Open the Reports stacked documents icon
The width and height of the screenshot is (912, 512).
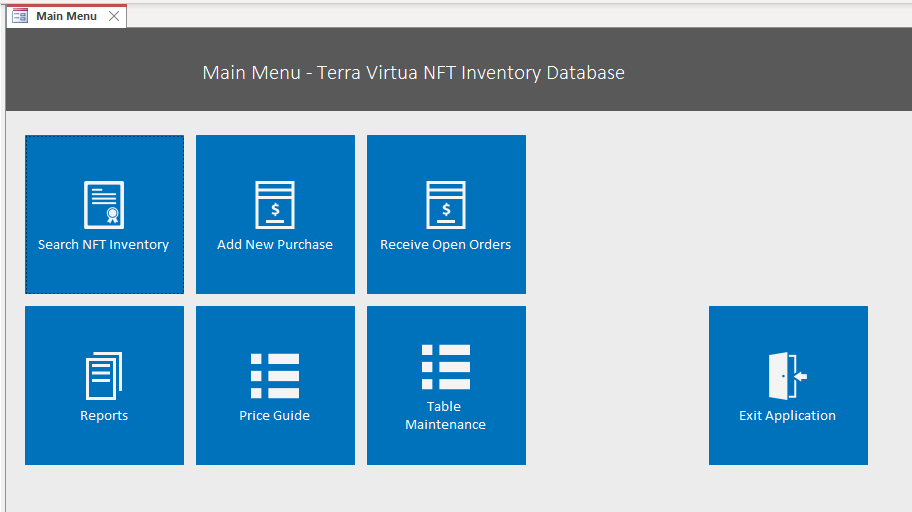[x=104, y=376]
